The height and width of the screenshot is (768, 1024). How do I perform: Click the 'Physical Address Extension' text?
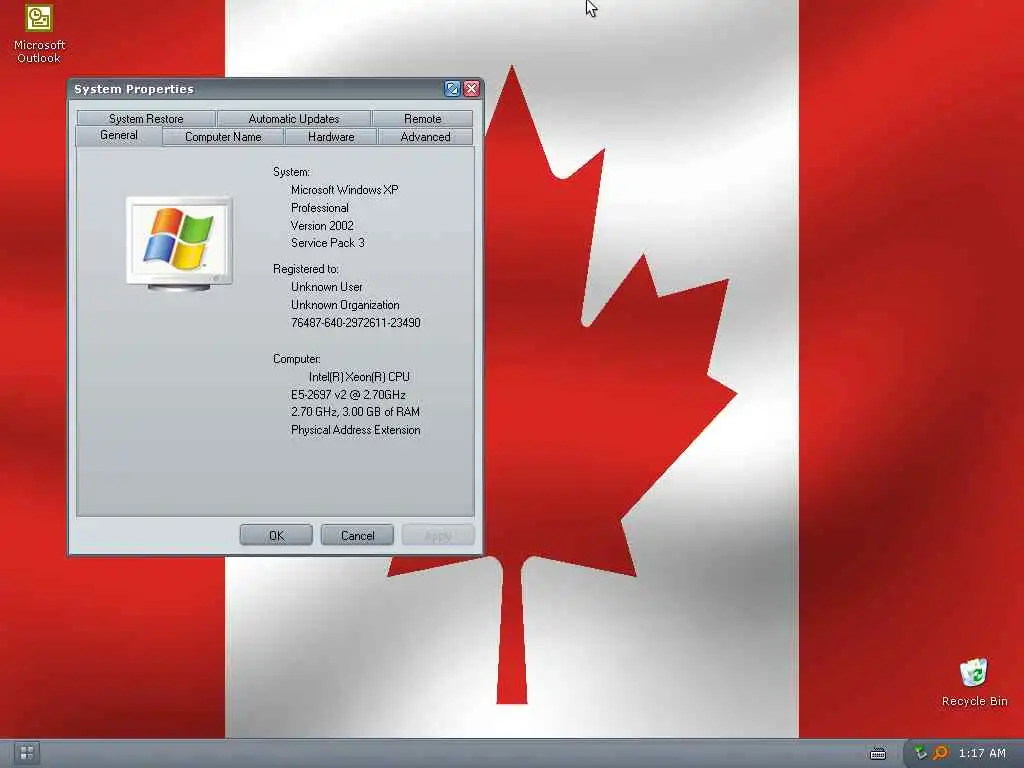tap(355, 430)
